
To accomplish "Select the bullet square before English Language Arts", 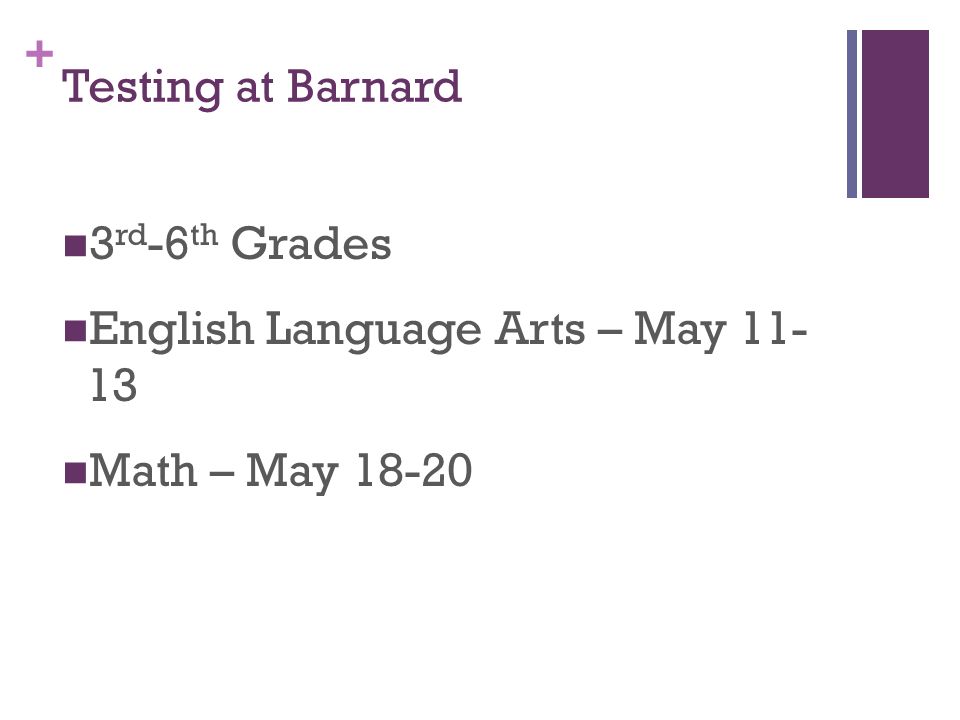I will pos(75,331).
